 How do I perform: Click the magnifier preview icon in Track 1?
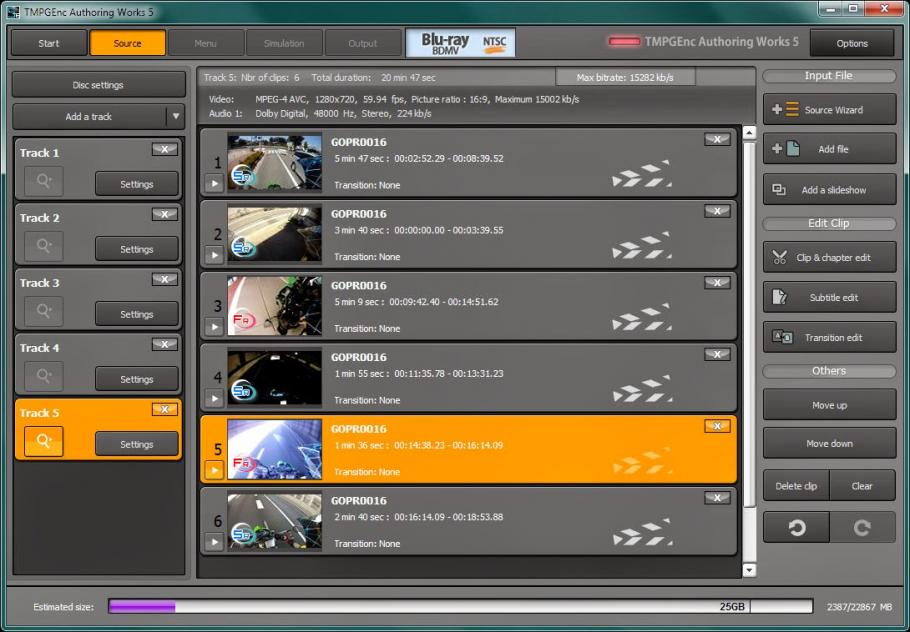44,183
